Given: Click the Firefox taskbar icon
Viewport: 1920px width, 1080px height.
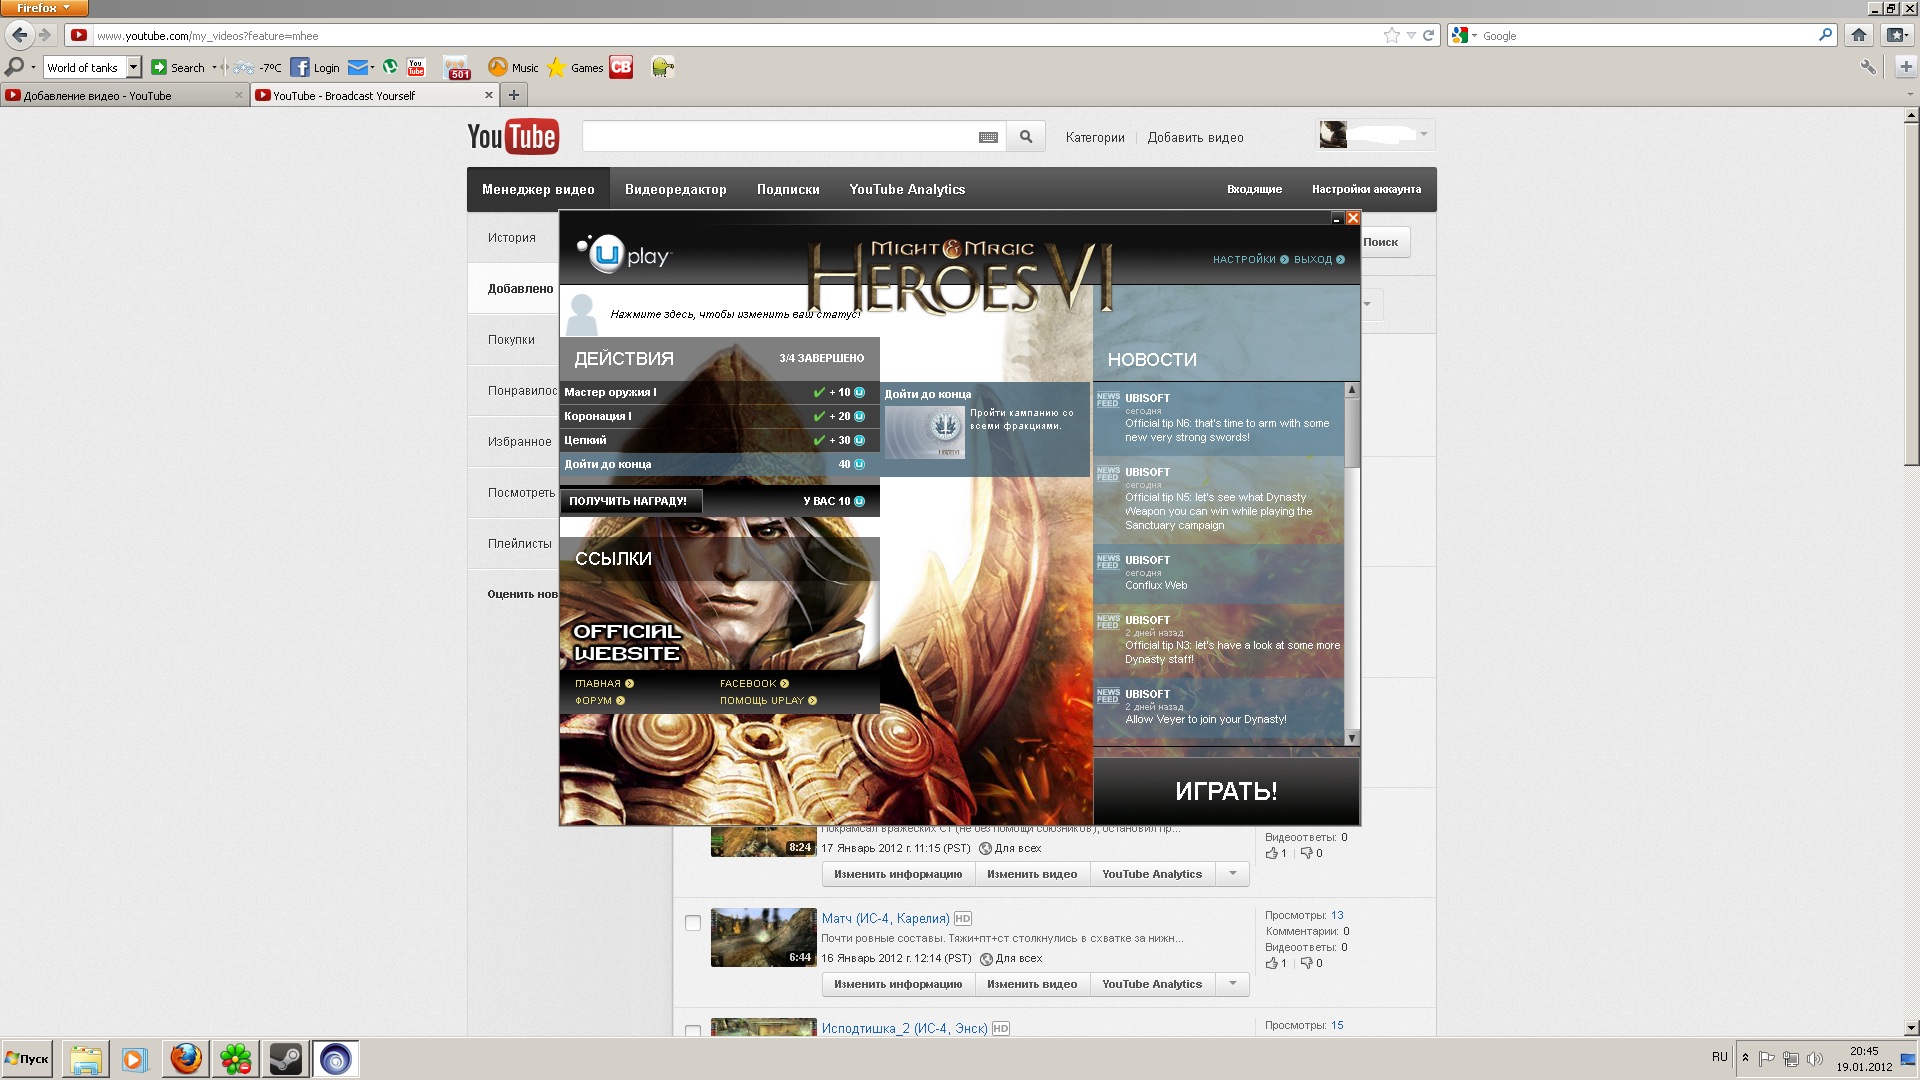Looking at the screenshot, I should (x=186, y=1058).
